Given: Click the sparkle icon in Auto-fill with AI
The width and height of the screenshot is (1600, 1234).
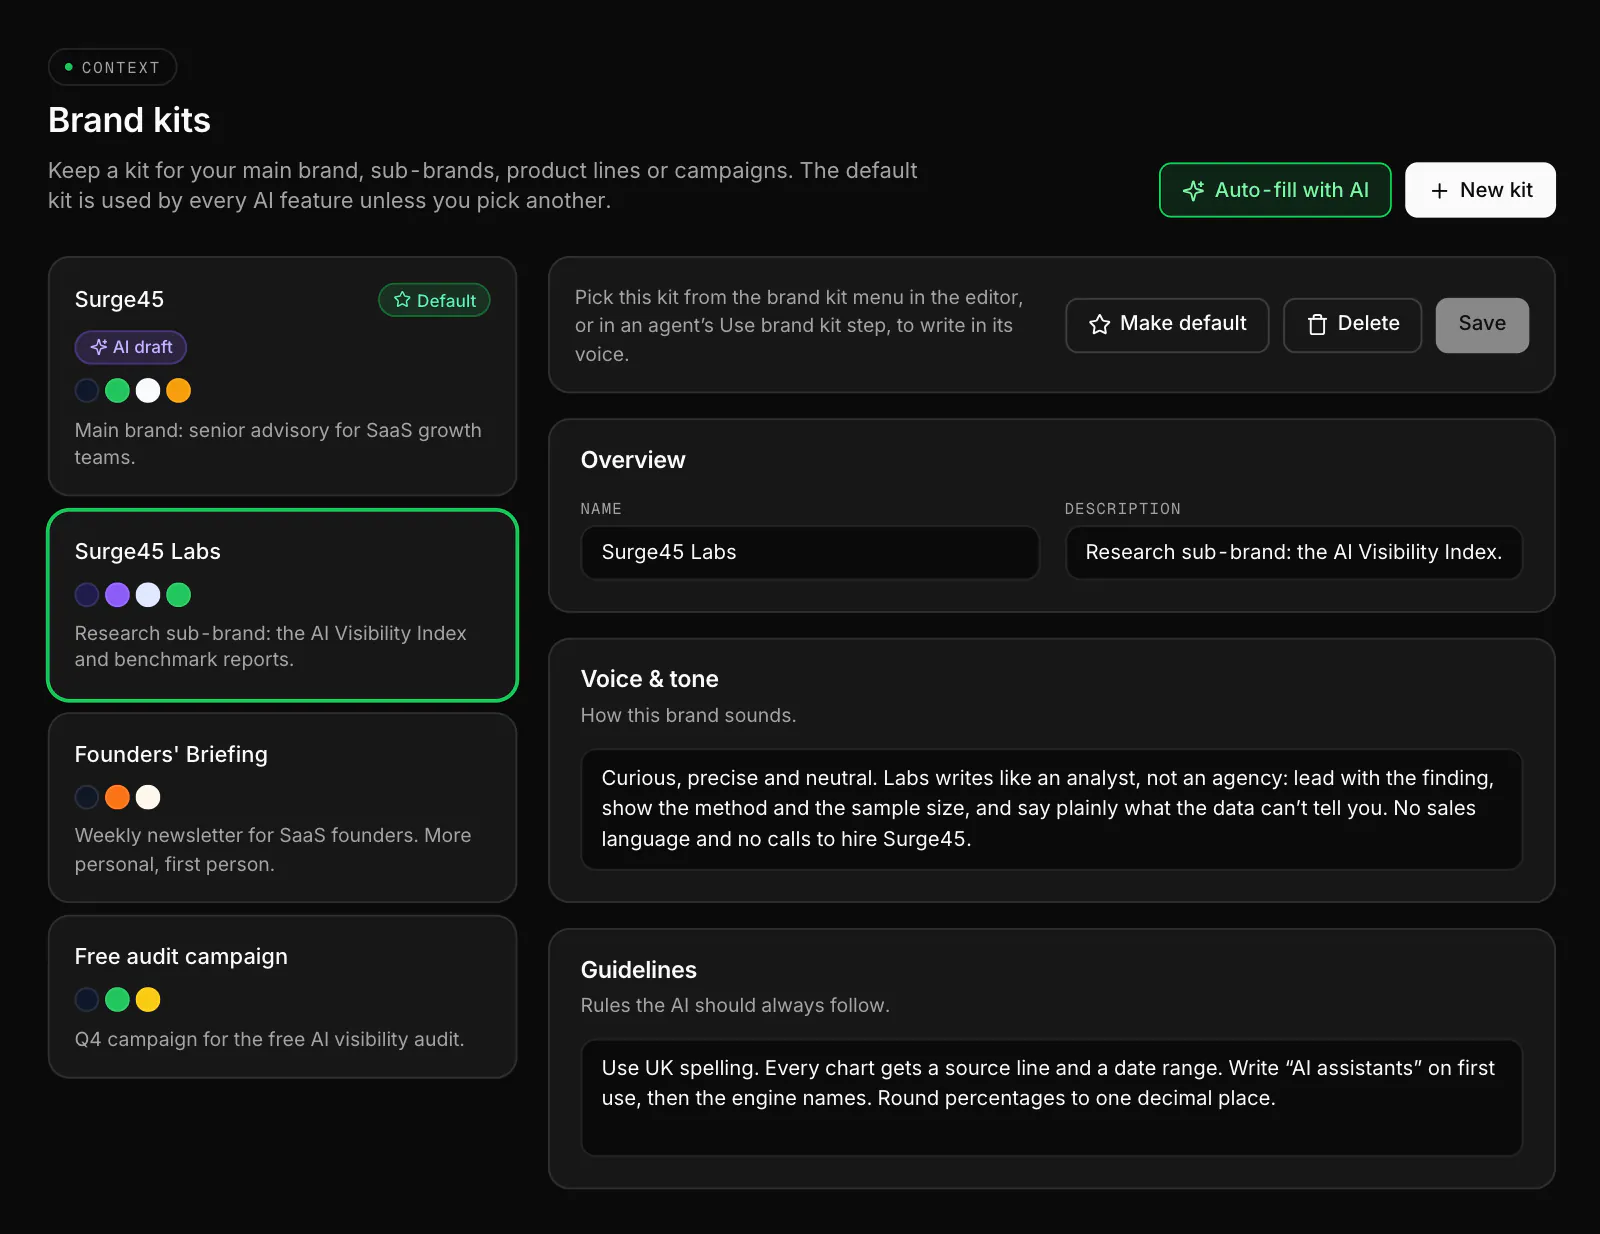Looking at the screenshot, I should point(1193,190).
